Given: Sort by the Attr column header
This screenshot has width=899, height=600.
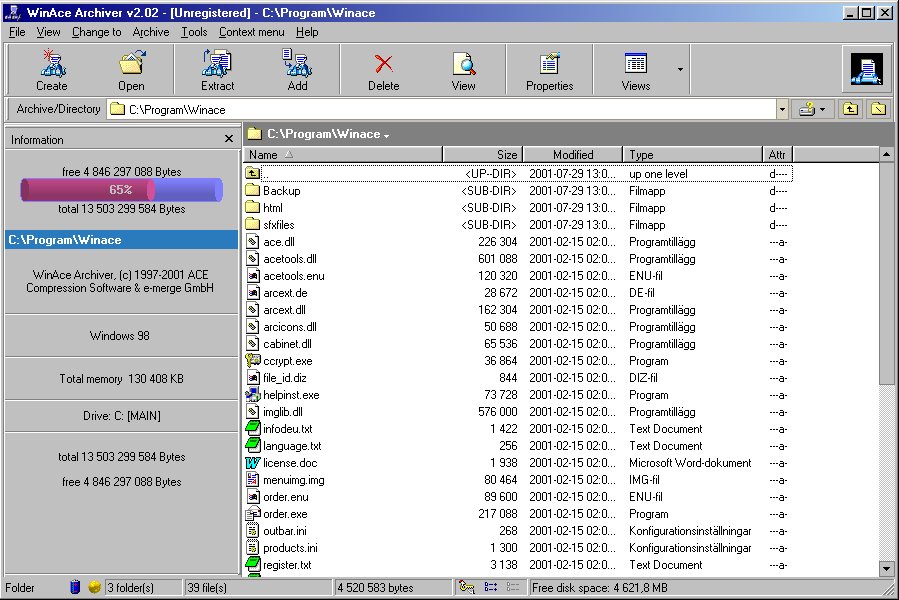Looking at the screenshot, I should (x=778, y=154).
